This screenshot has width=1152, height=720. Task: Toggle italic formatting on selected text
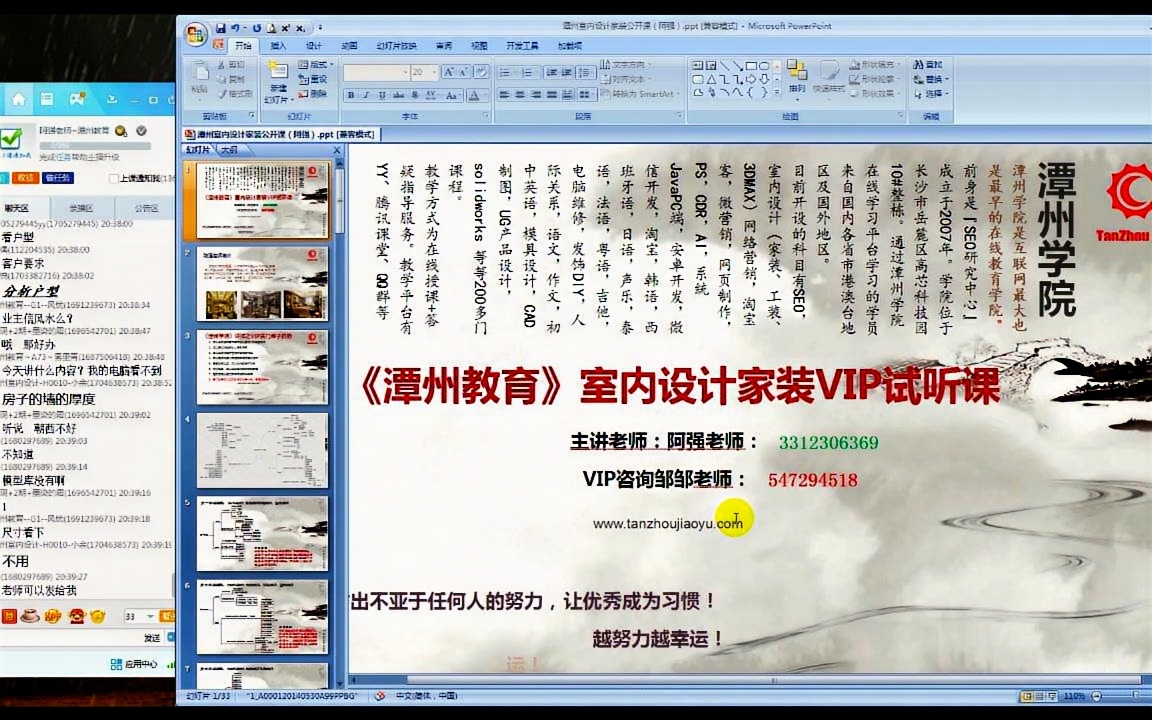[x=367, y=93]
